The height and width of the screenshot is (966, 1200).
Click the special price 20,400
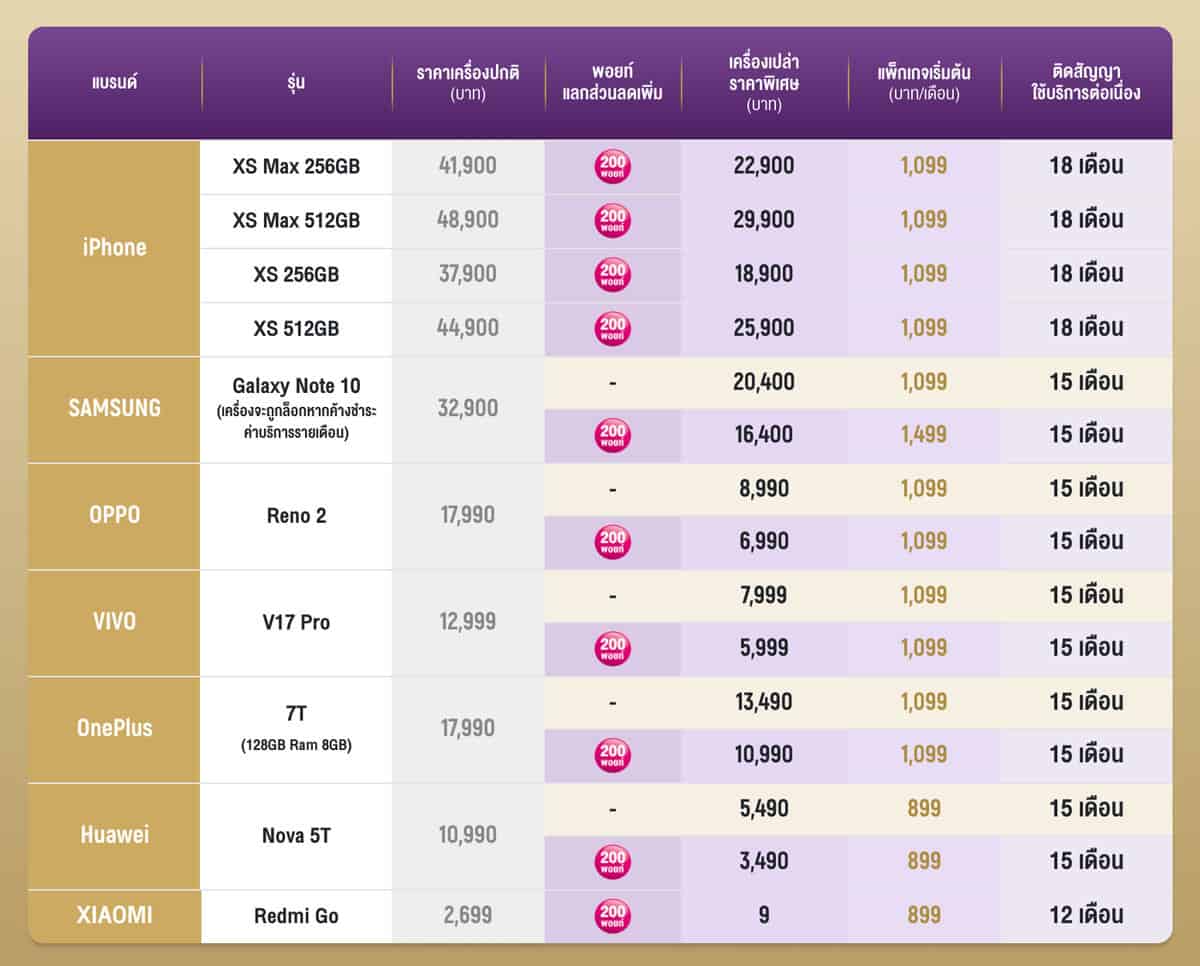coord(764,382)
